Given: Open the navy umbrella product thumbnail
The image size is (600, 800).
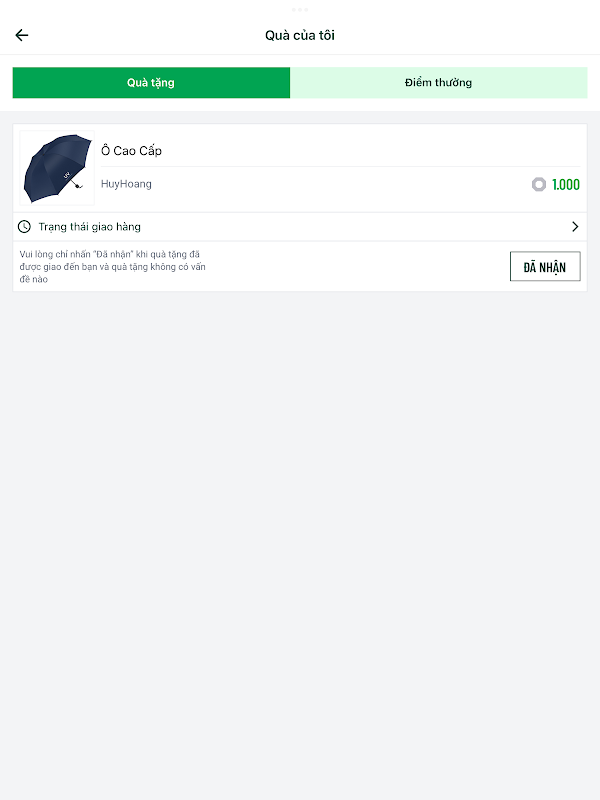Looking at the screenshot, I should click(x=57, y=168).
